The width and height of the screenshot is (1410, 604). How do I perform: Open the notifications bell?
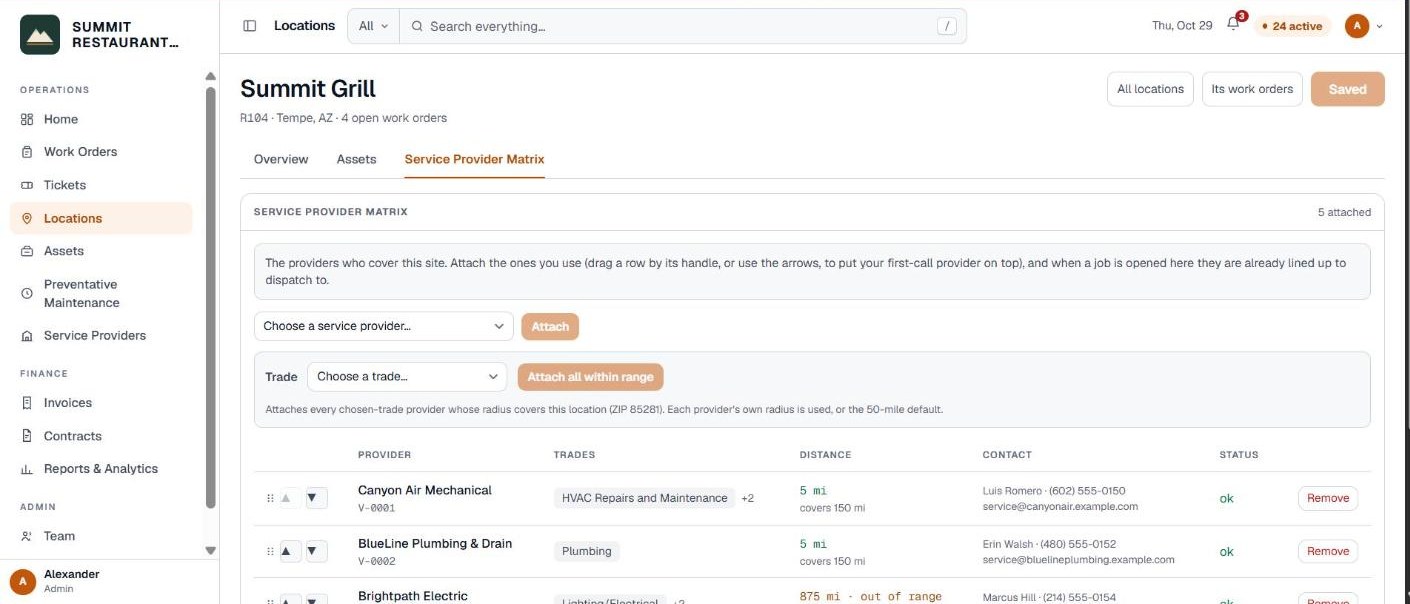coord(1233,25)
